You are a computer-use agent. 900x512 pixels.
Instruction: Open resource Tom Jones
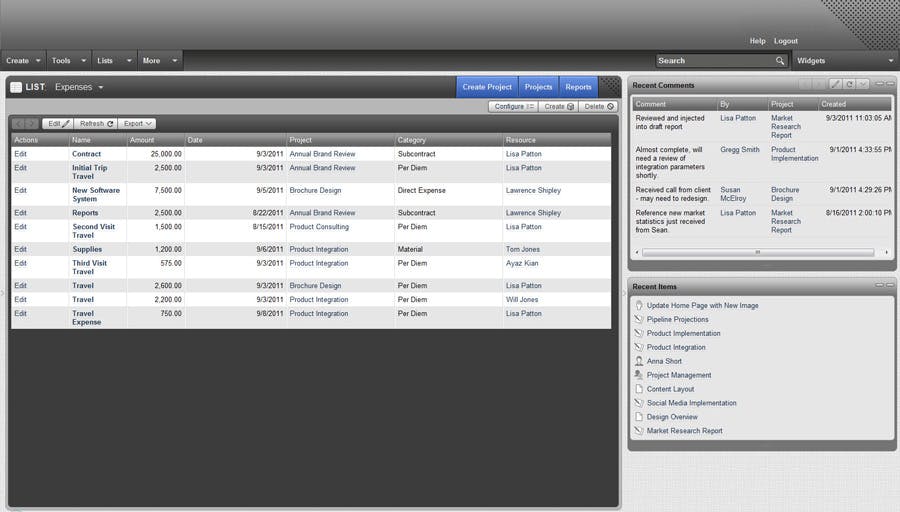(x=522, y=249)
